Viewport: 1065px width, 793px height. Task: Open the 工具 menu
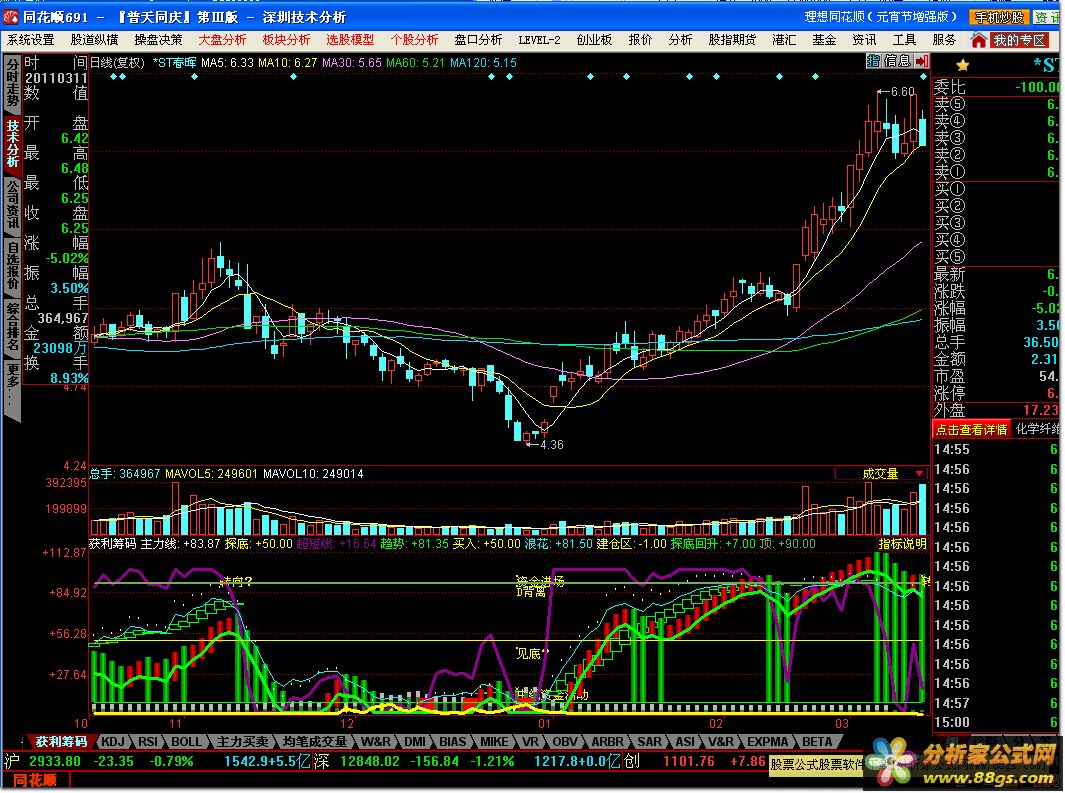(904, 40)
